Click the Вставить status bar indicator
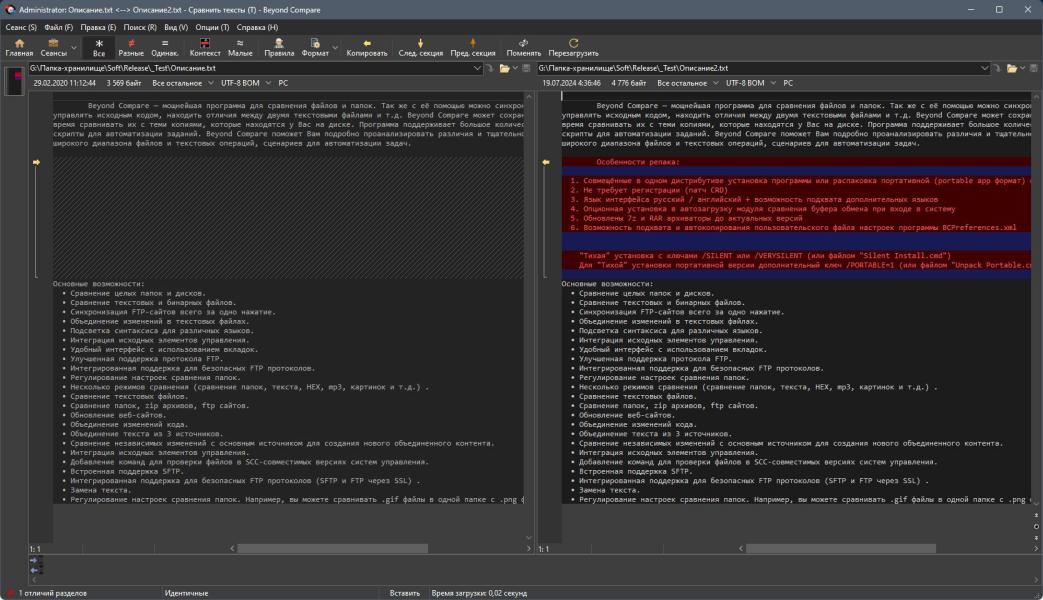 [404, 593]
